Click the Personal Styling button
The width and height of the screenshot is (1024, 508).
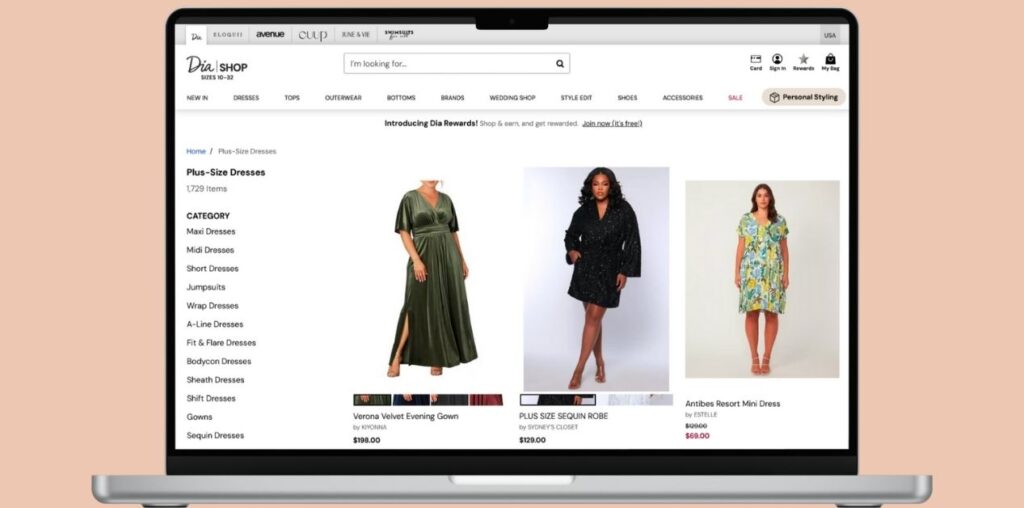803,97
